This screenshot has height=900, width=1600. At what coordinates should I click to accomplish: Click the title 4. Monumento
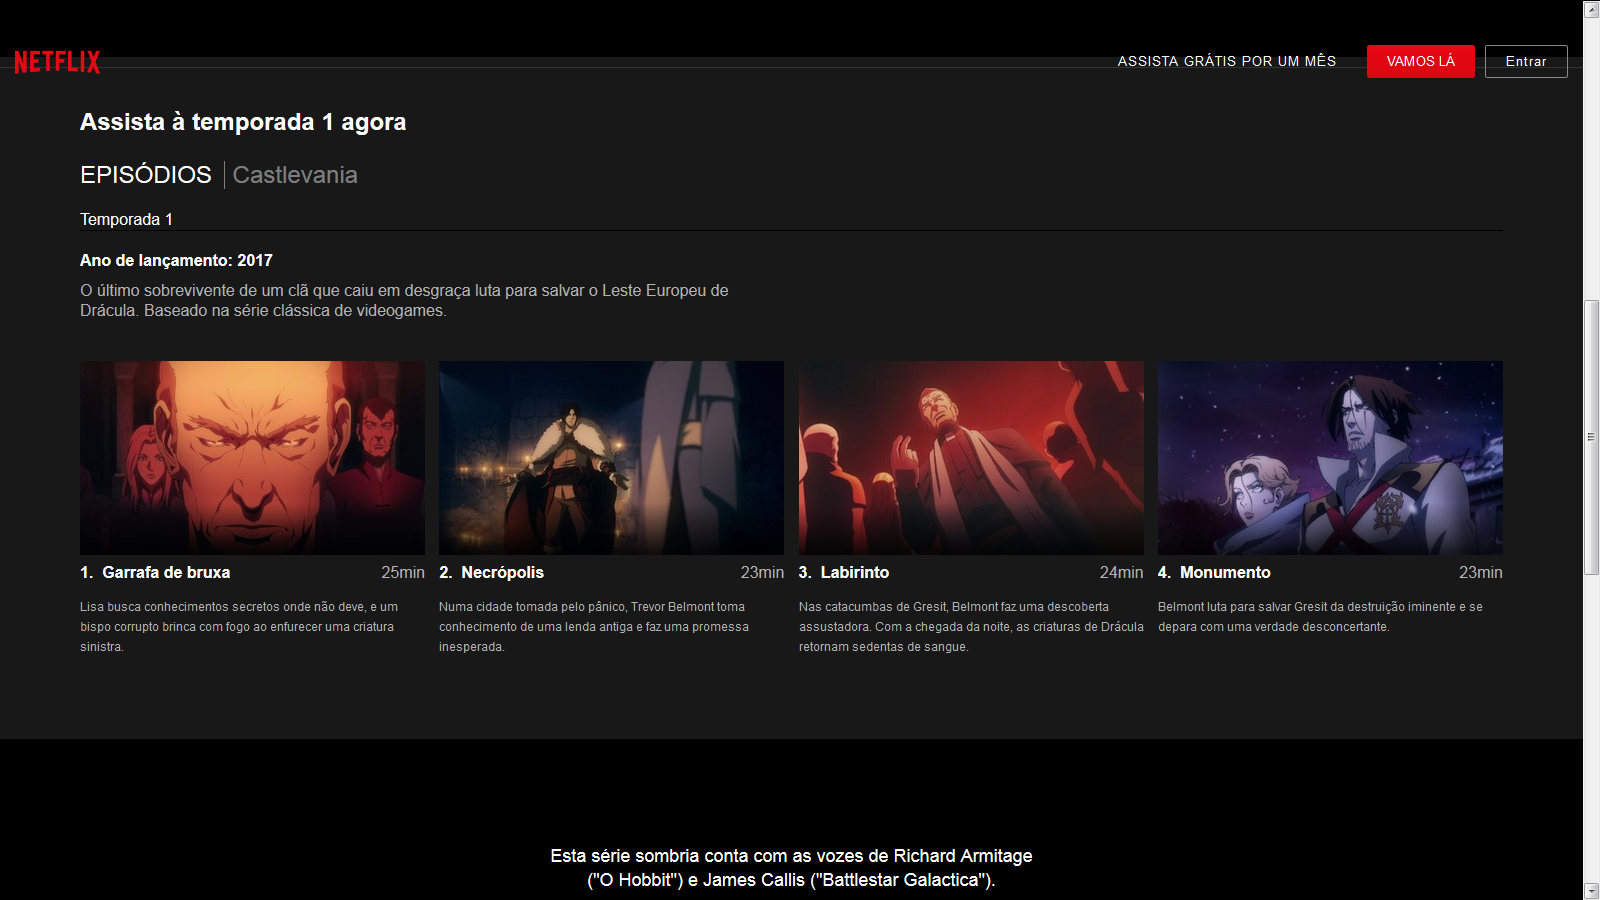pyautogui.click(x=1214, y=572)
